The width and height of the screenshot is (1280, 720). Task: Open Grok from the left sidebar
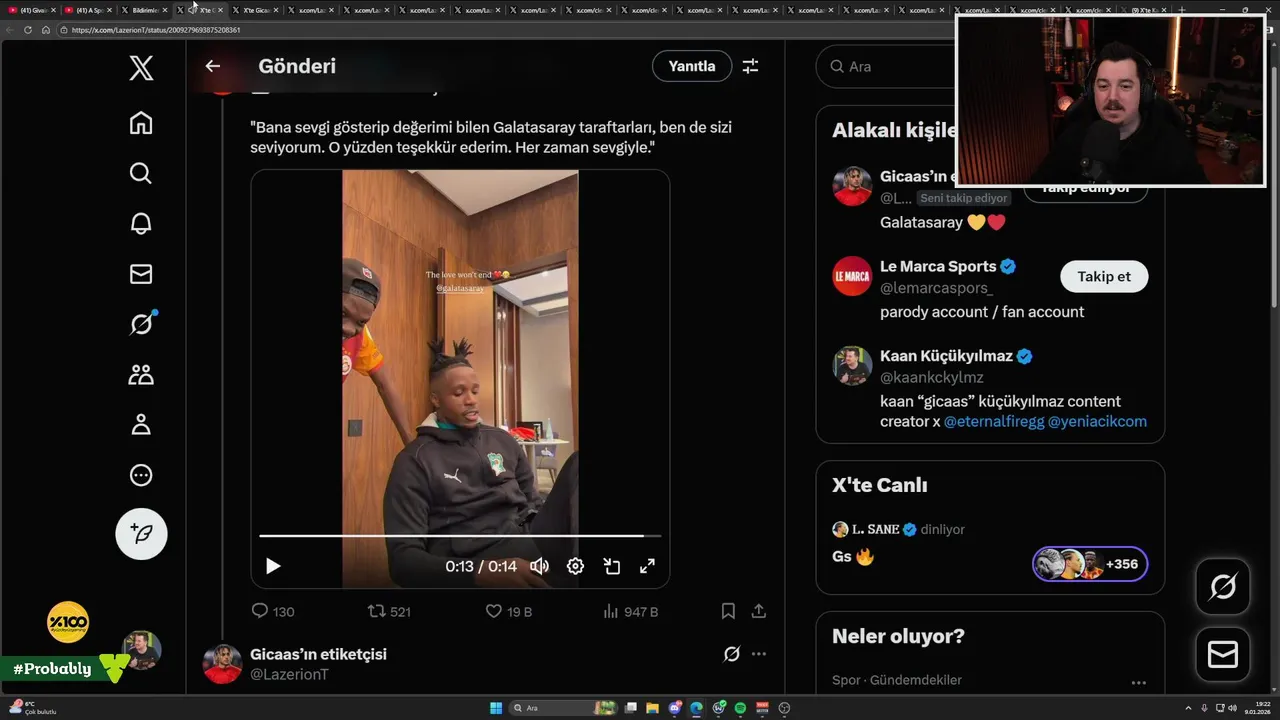pos(141,324)
